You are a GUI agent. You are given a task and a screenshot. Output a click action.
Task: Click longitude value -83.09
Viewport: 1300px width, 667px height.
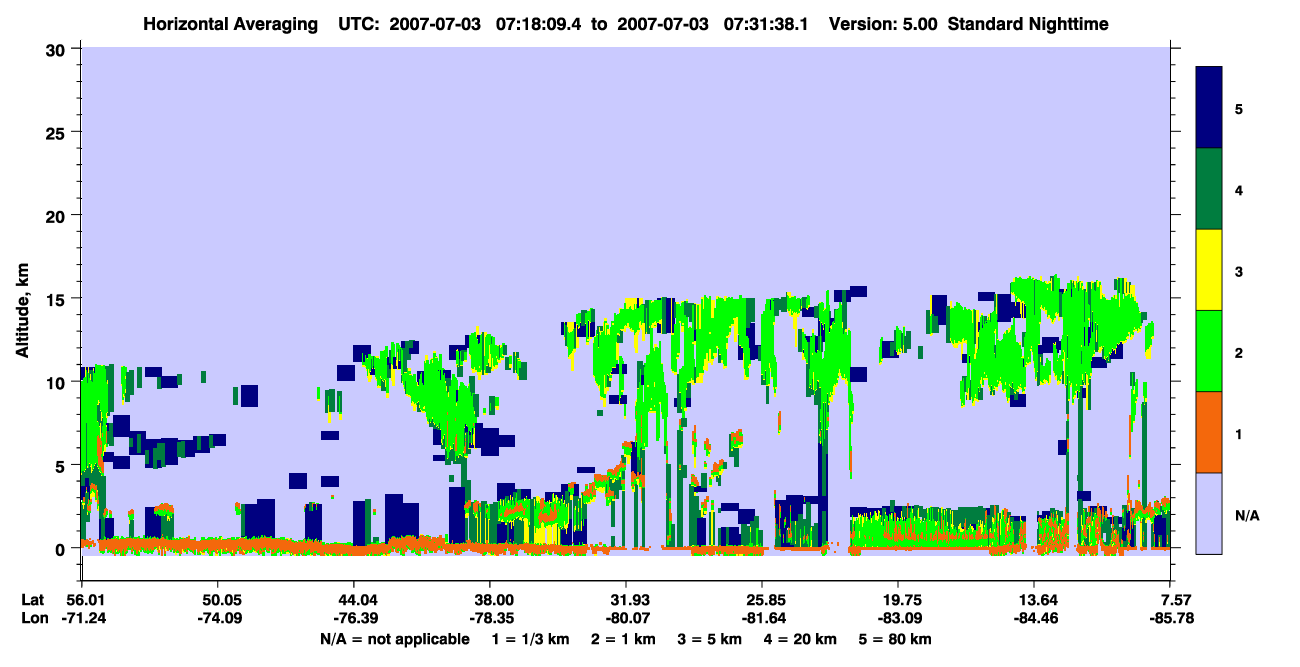click(898, 617)
